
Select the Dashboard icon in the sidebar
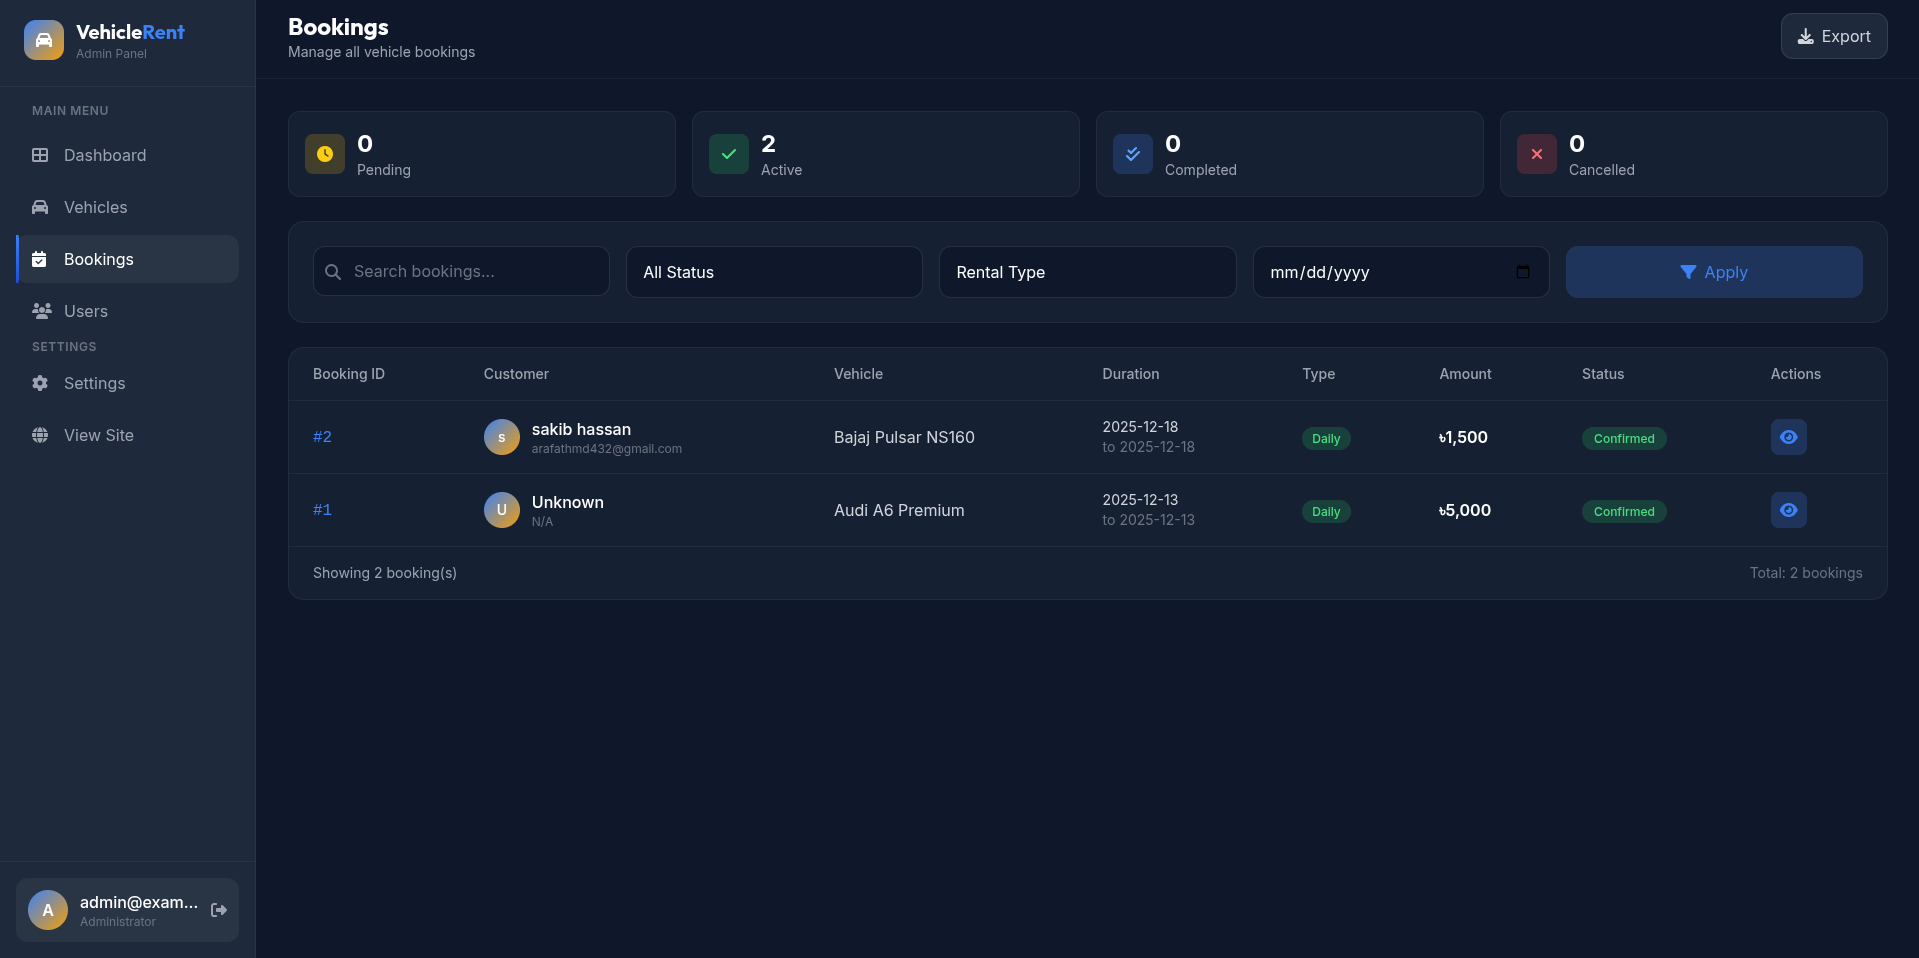pos(40,156)
